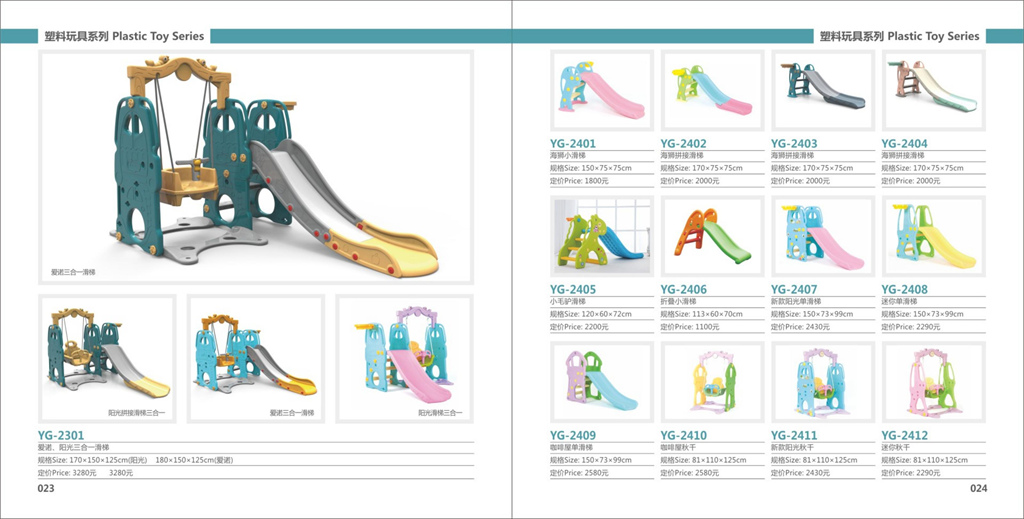
Task: Open the 阳光拼接滑梯三合一 thumbnail
Action: pyautogui.click(x=107, y=358)
